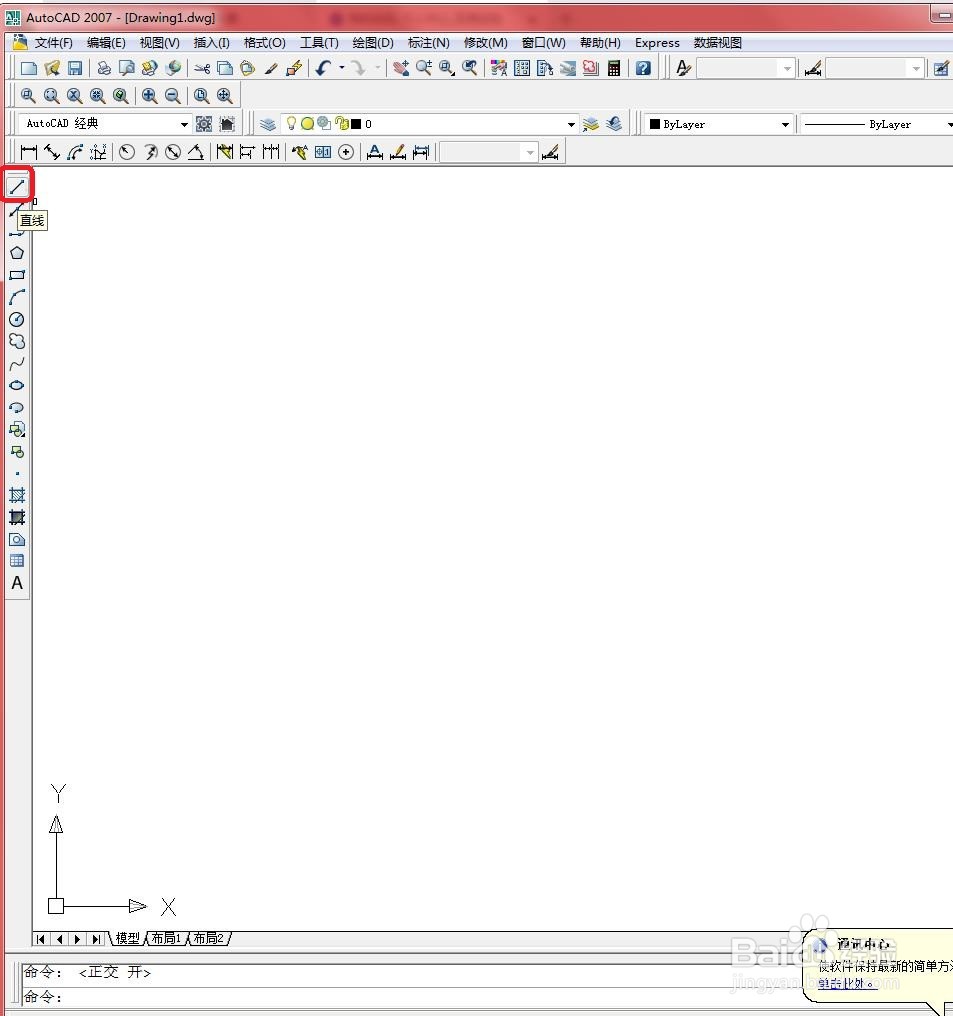Click the Insert Block tool
The image size is (953, 1016).
point(17,430)
